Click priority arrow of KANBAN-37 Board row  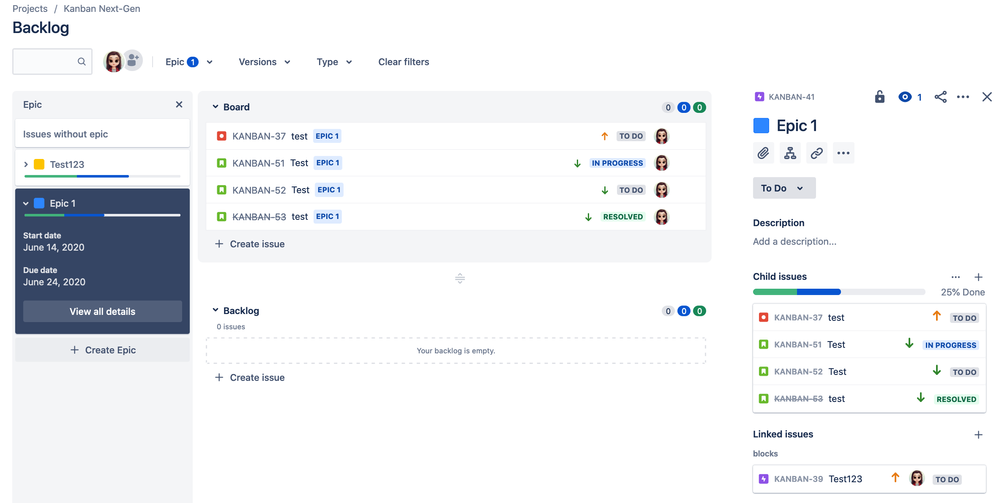(605, 136)
